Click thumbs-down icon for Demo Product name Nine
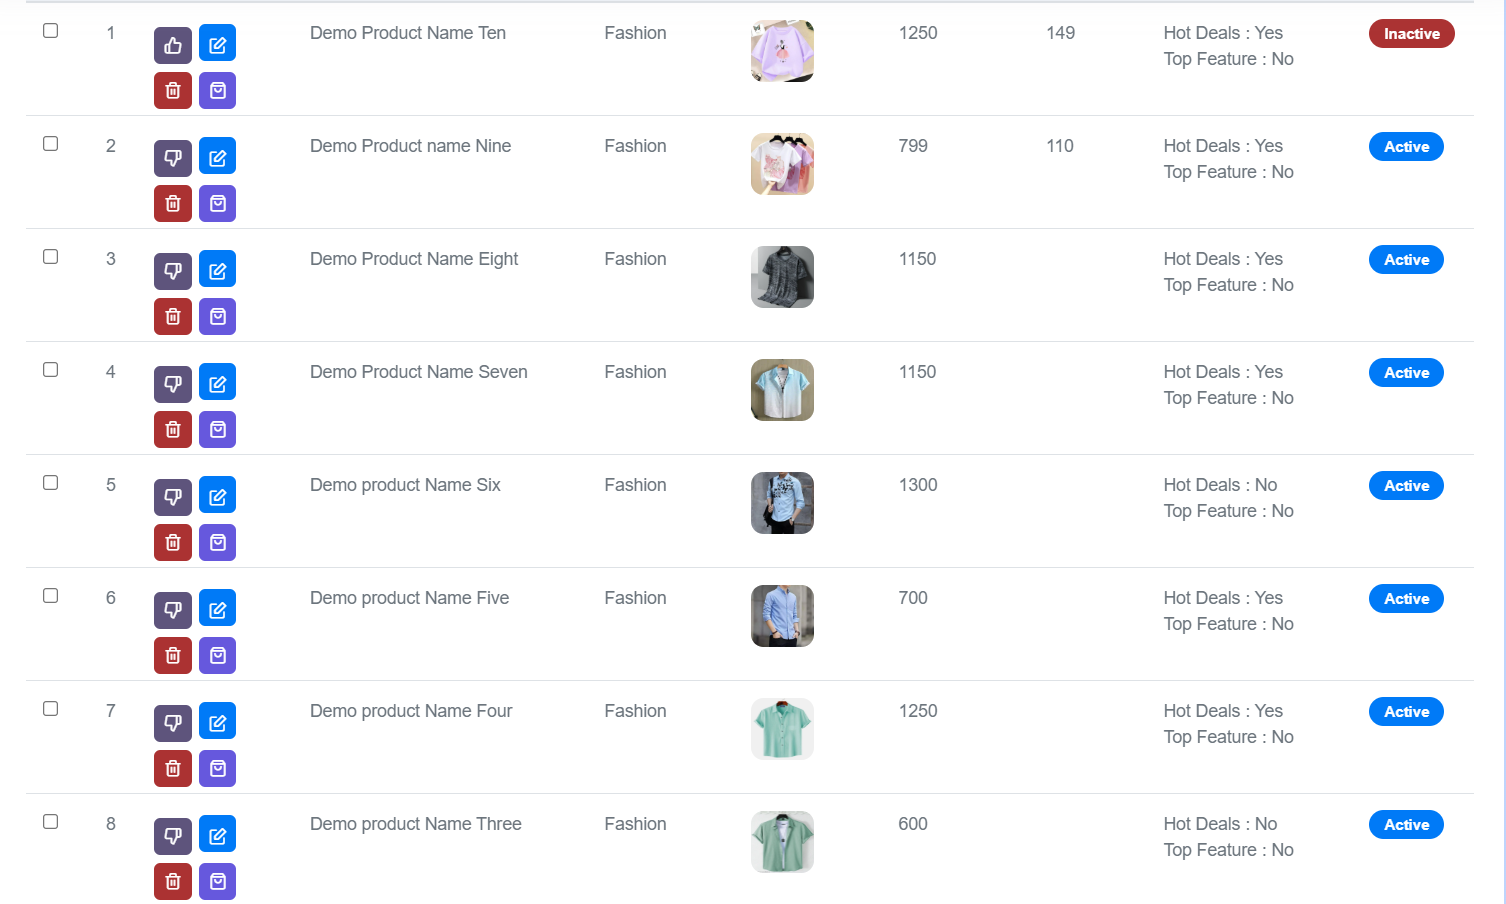Viewport: 1506px width, 904px height. pyautogui.click(x=173, y=157)
